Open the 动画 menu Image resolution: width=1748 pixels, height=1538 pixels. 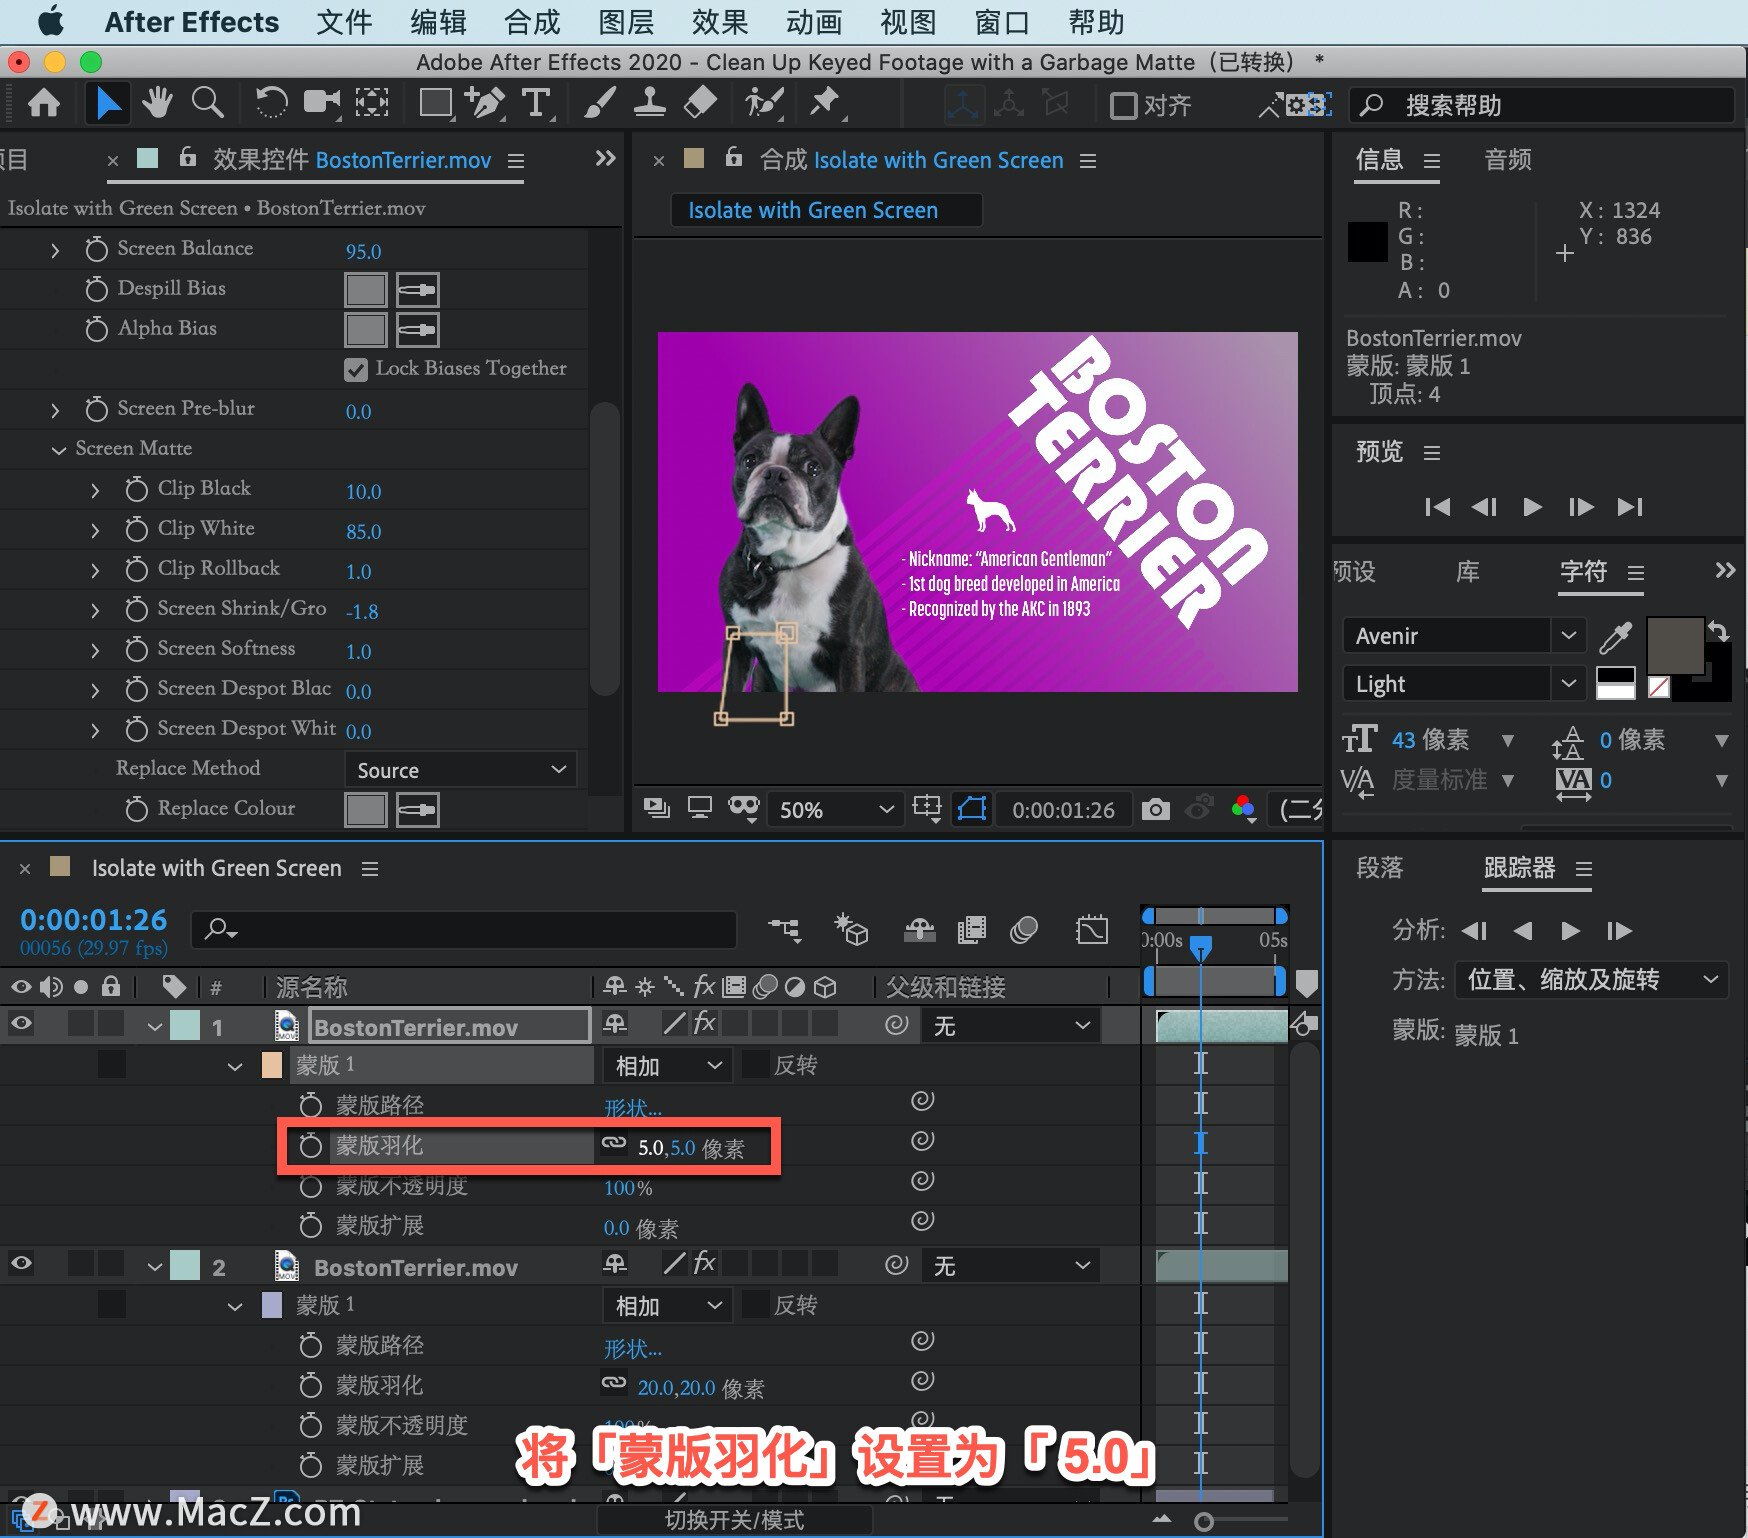pyautogui.click(x=814, y=22)
